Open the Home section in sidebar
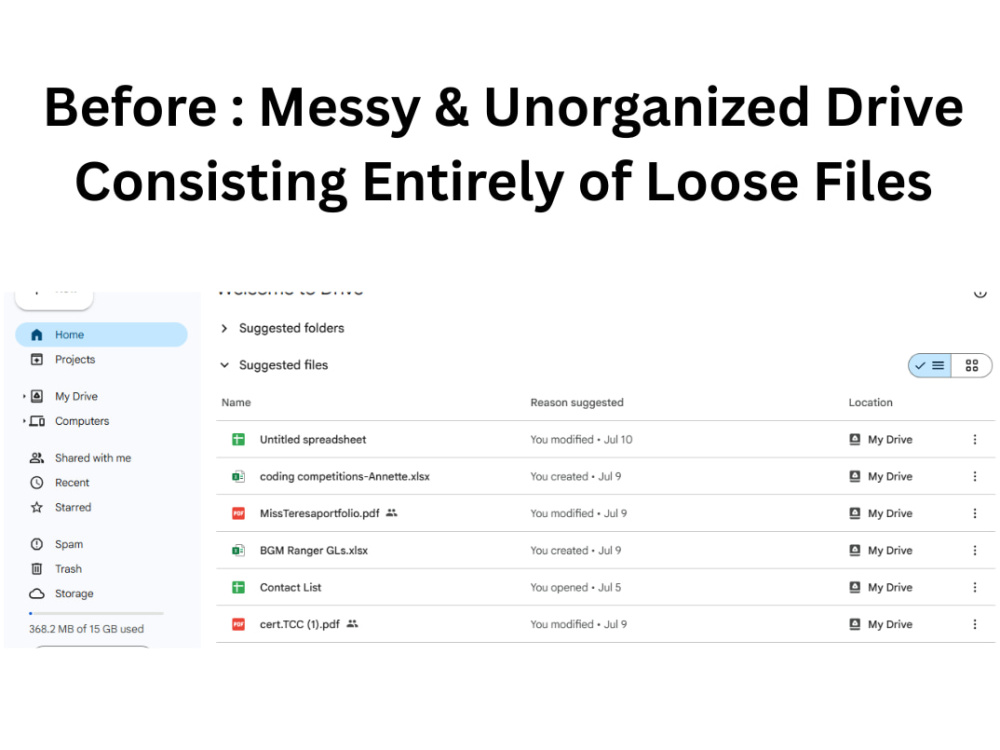 point(101,335)
